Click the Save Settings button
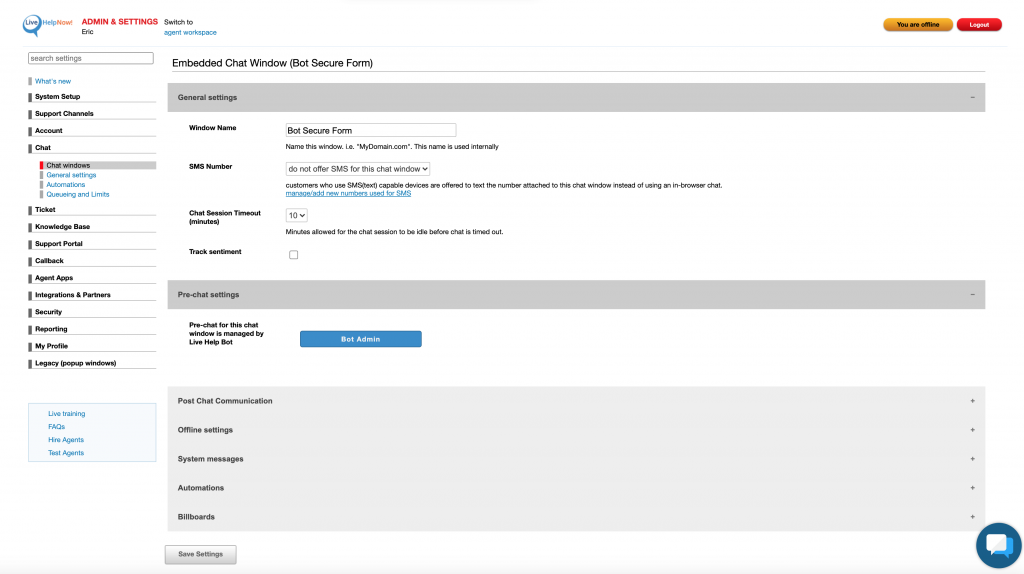This screenshot has height=574, width=1024. click(200, 554)
